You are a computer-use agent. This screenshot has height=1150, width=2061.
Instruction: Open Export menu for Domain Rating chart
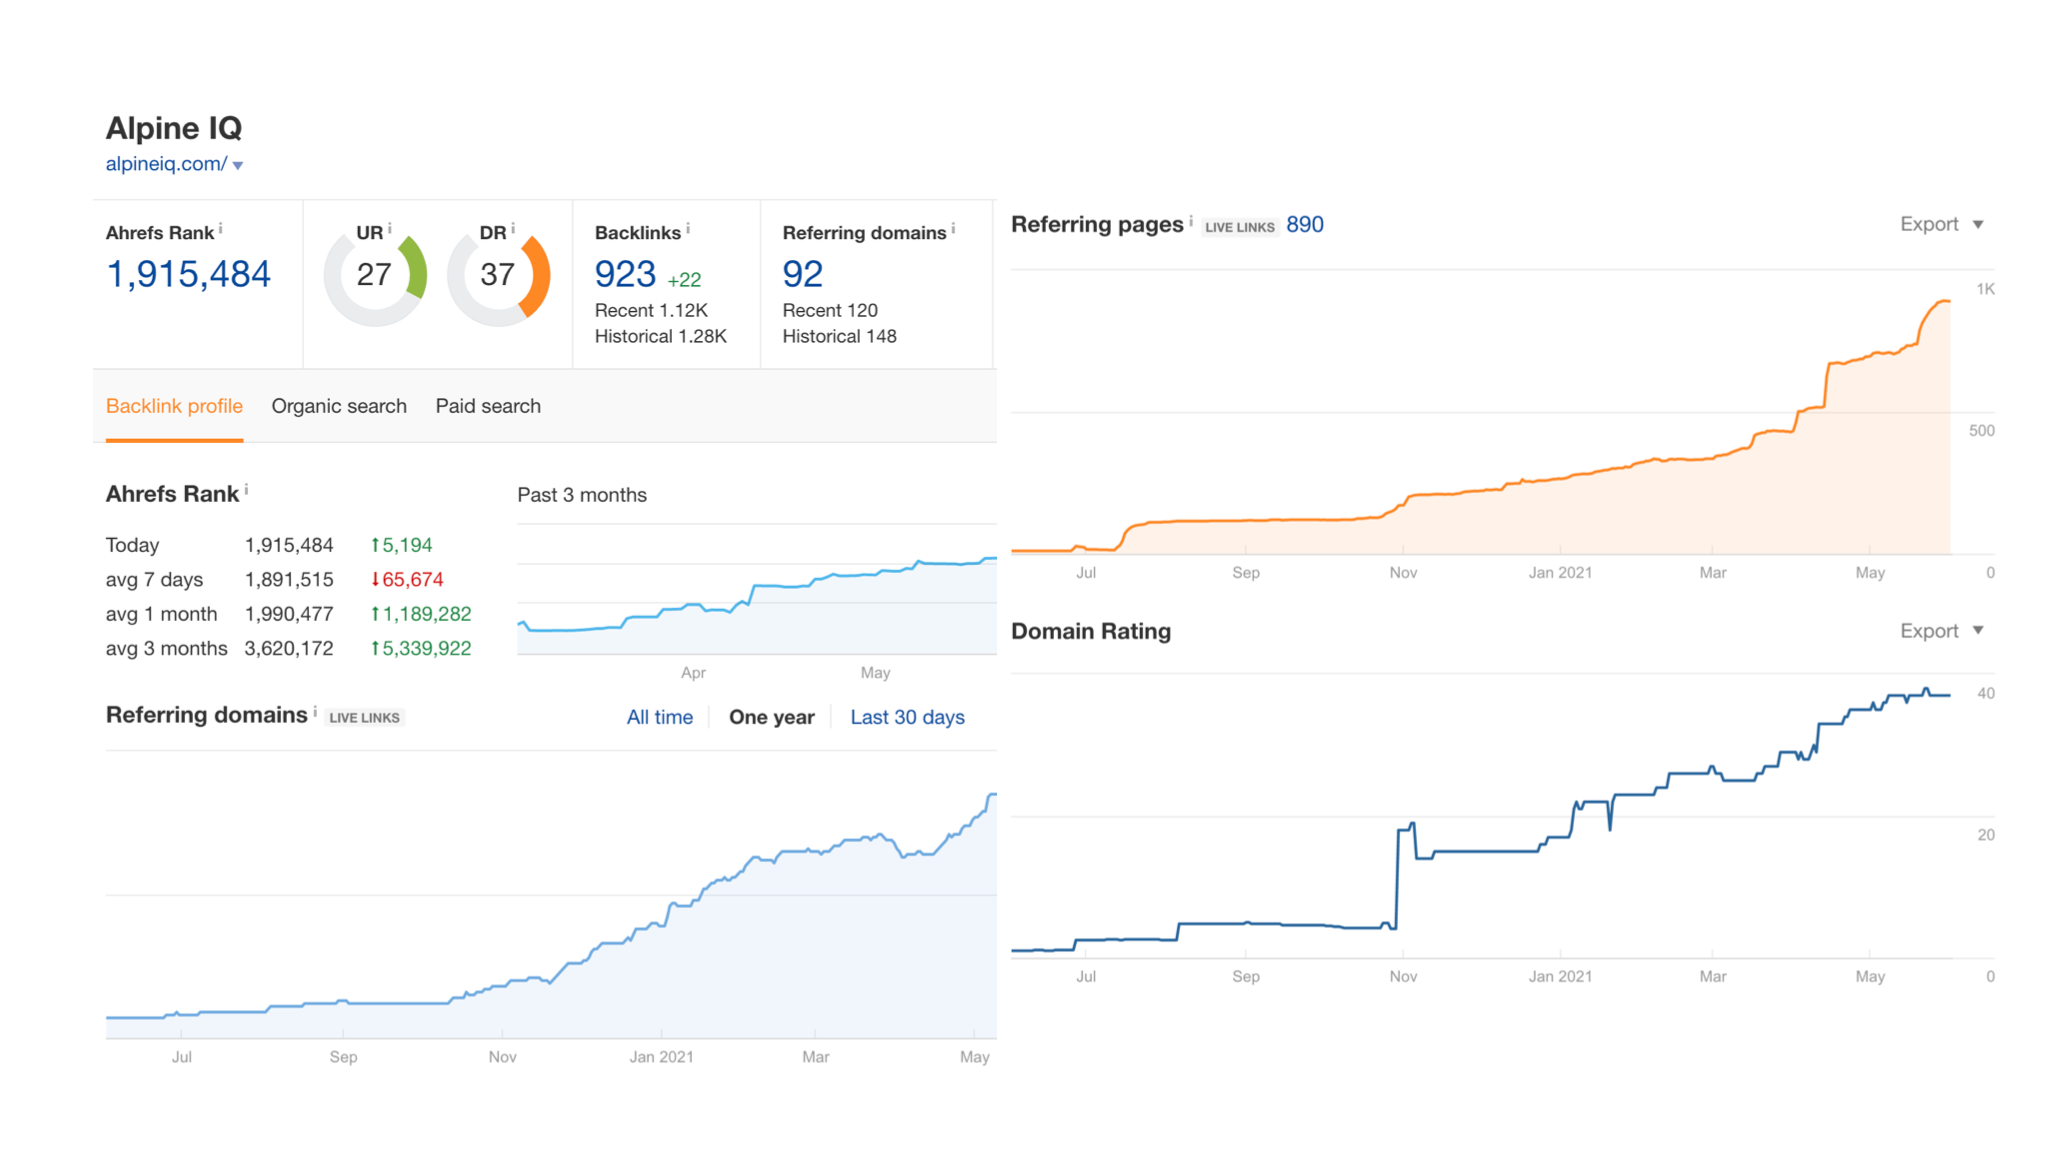click(1941, 631)
